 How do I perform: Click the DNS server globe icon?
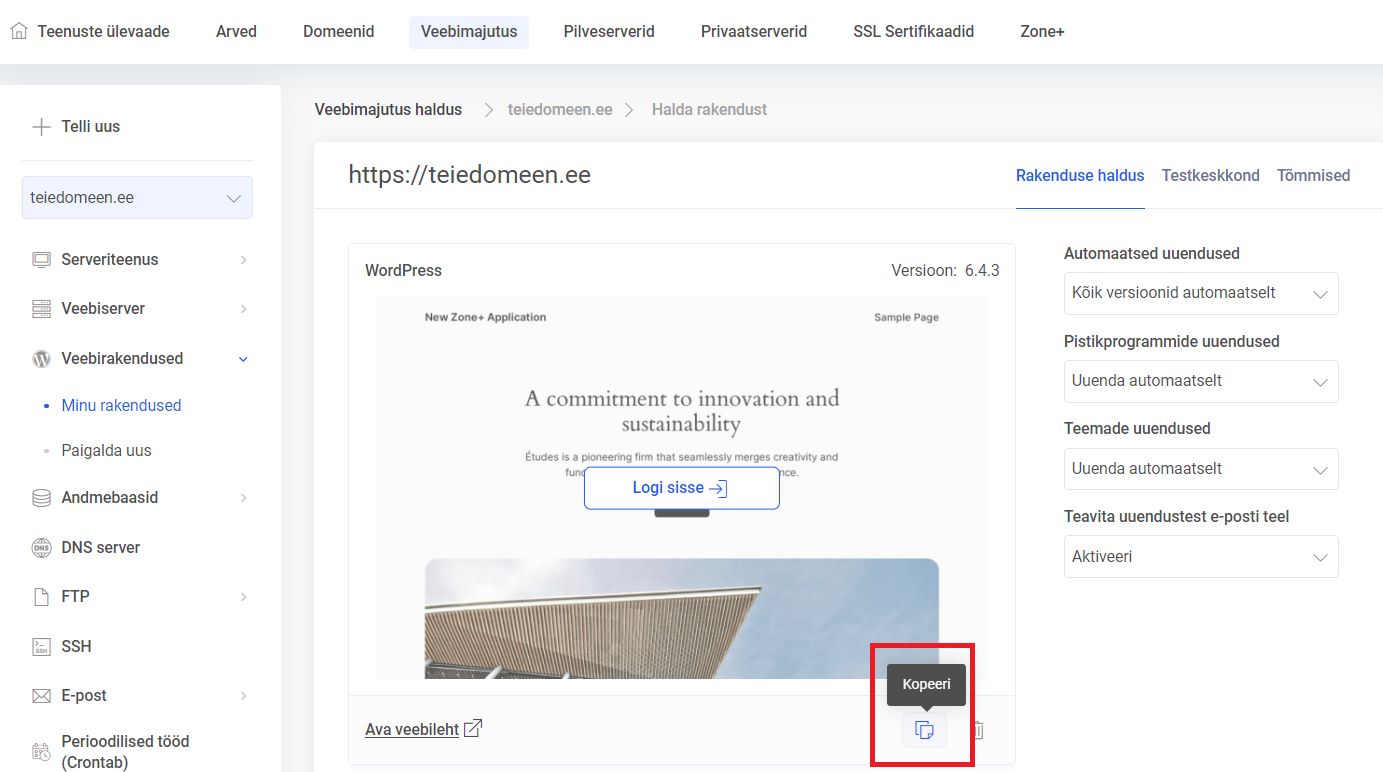click(41, 548)
